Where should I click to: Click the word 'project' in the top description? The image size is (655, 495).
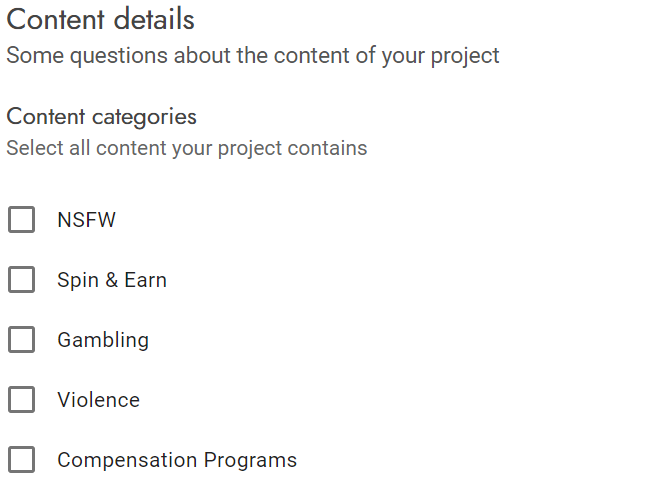[x=463, y=55]
